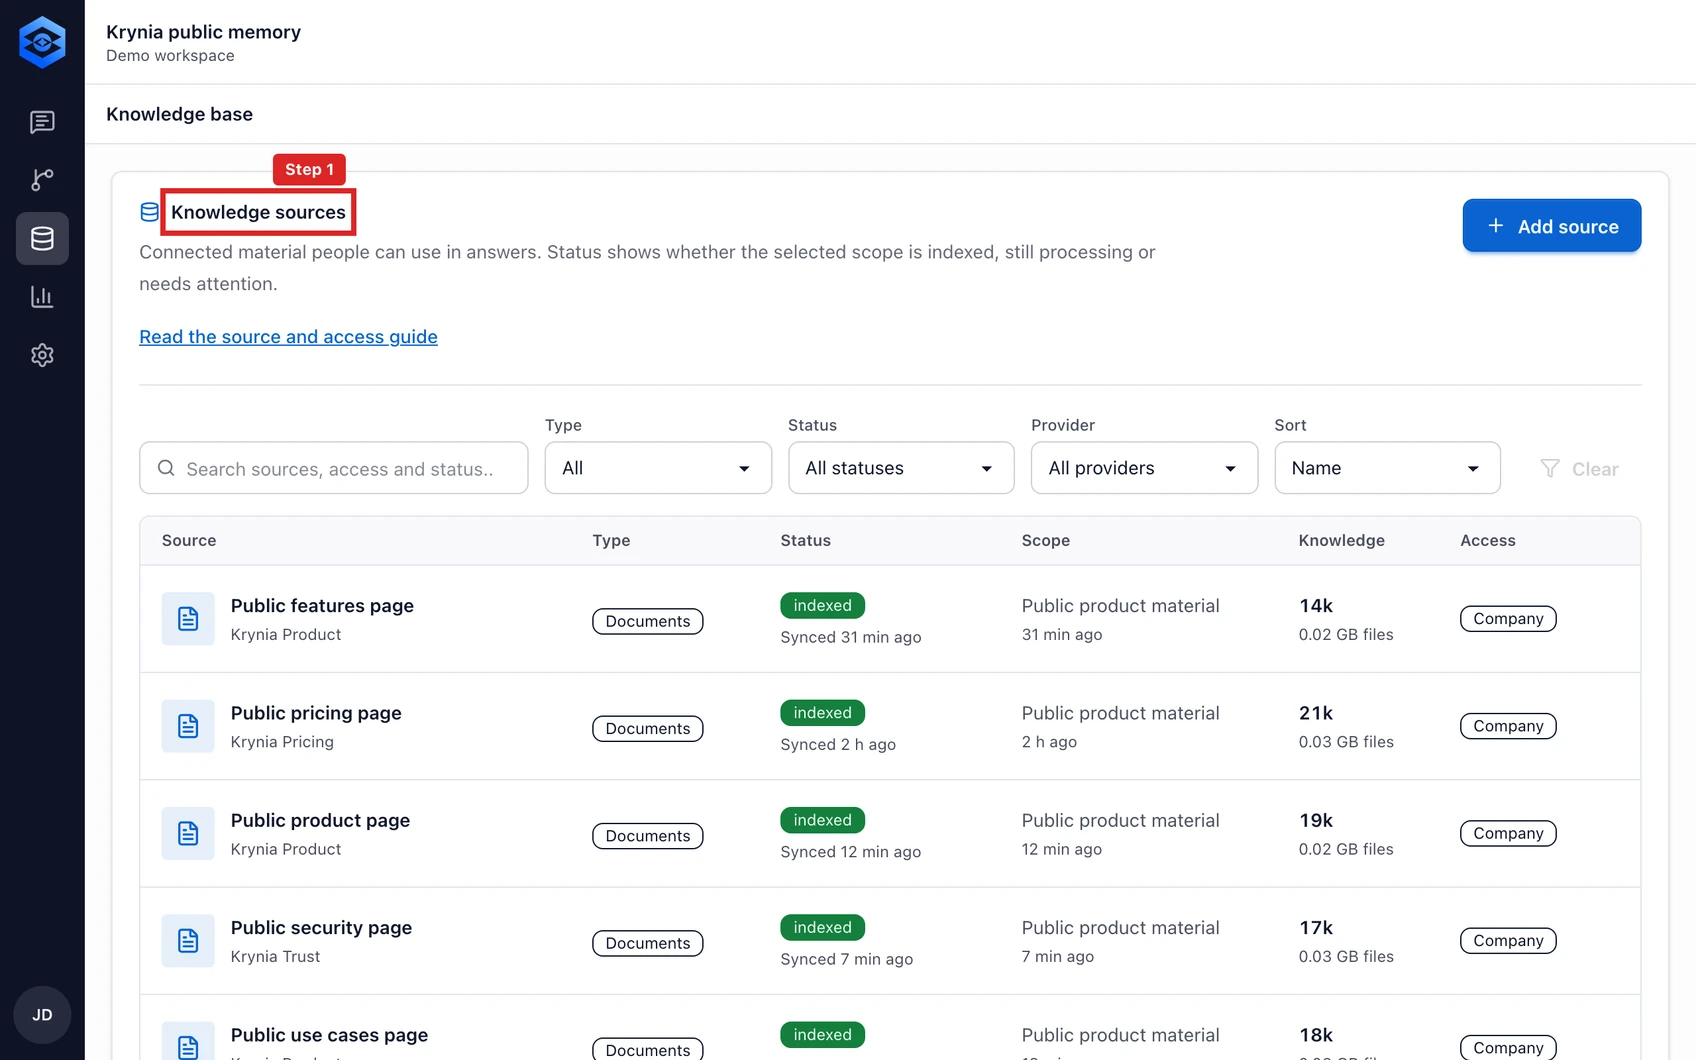Click the document icon for Public security page
This screenshot has height=1060, width=1696.
point(188,941)
